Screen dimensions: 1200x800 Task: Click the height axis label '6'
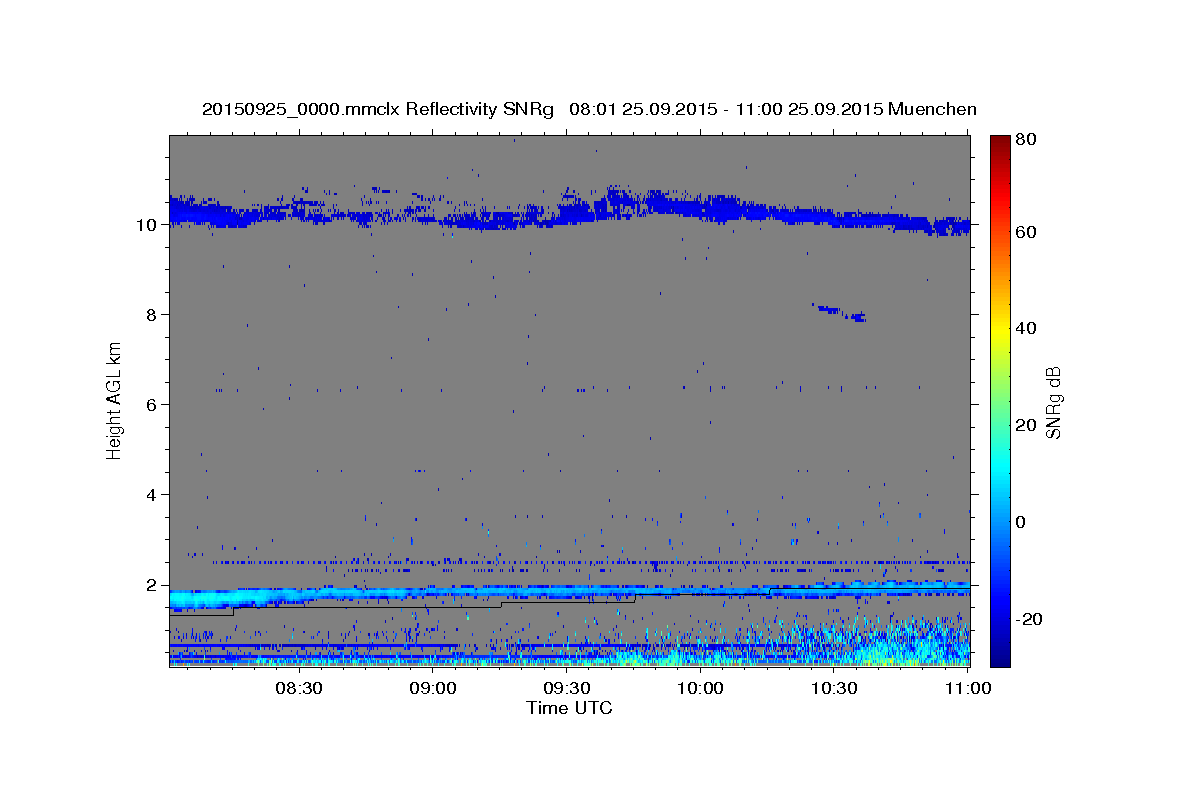point(151,404)
